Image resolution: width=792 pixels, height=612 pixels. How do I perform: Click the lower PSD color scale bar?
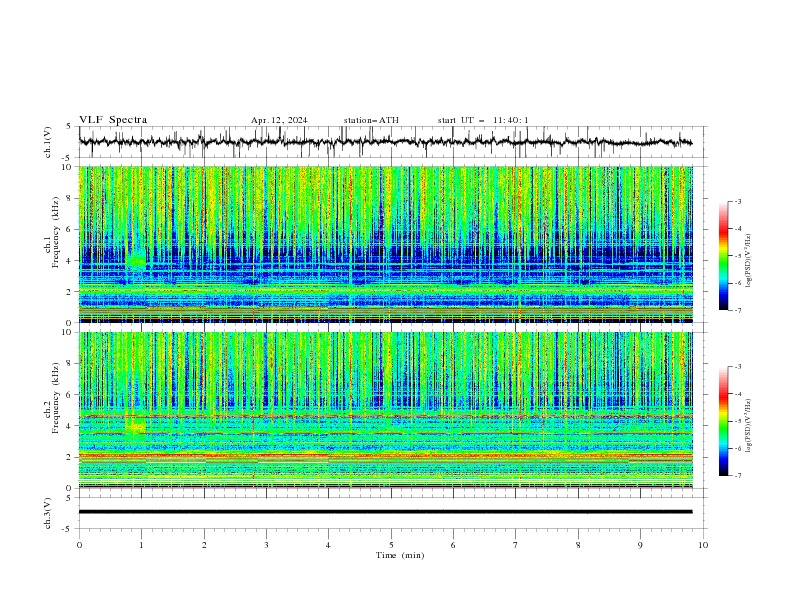coord(723,421)
